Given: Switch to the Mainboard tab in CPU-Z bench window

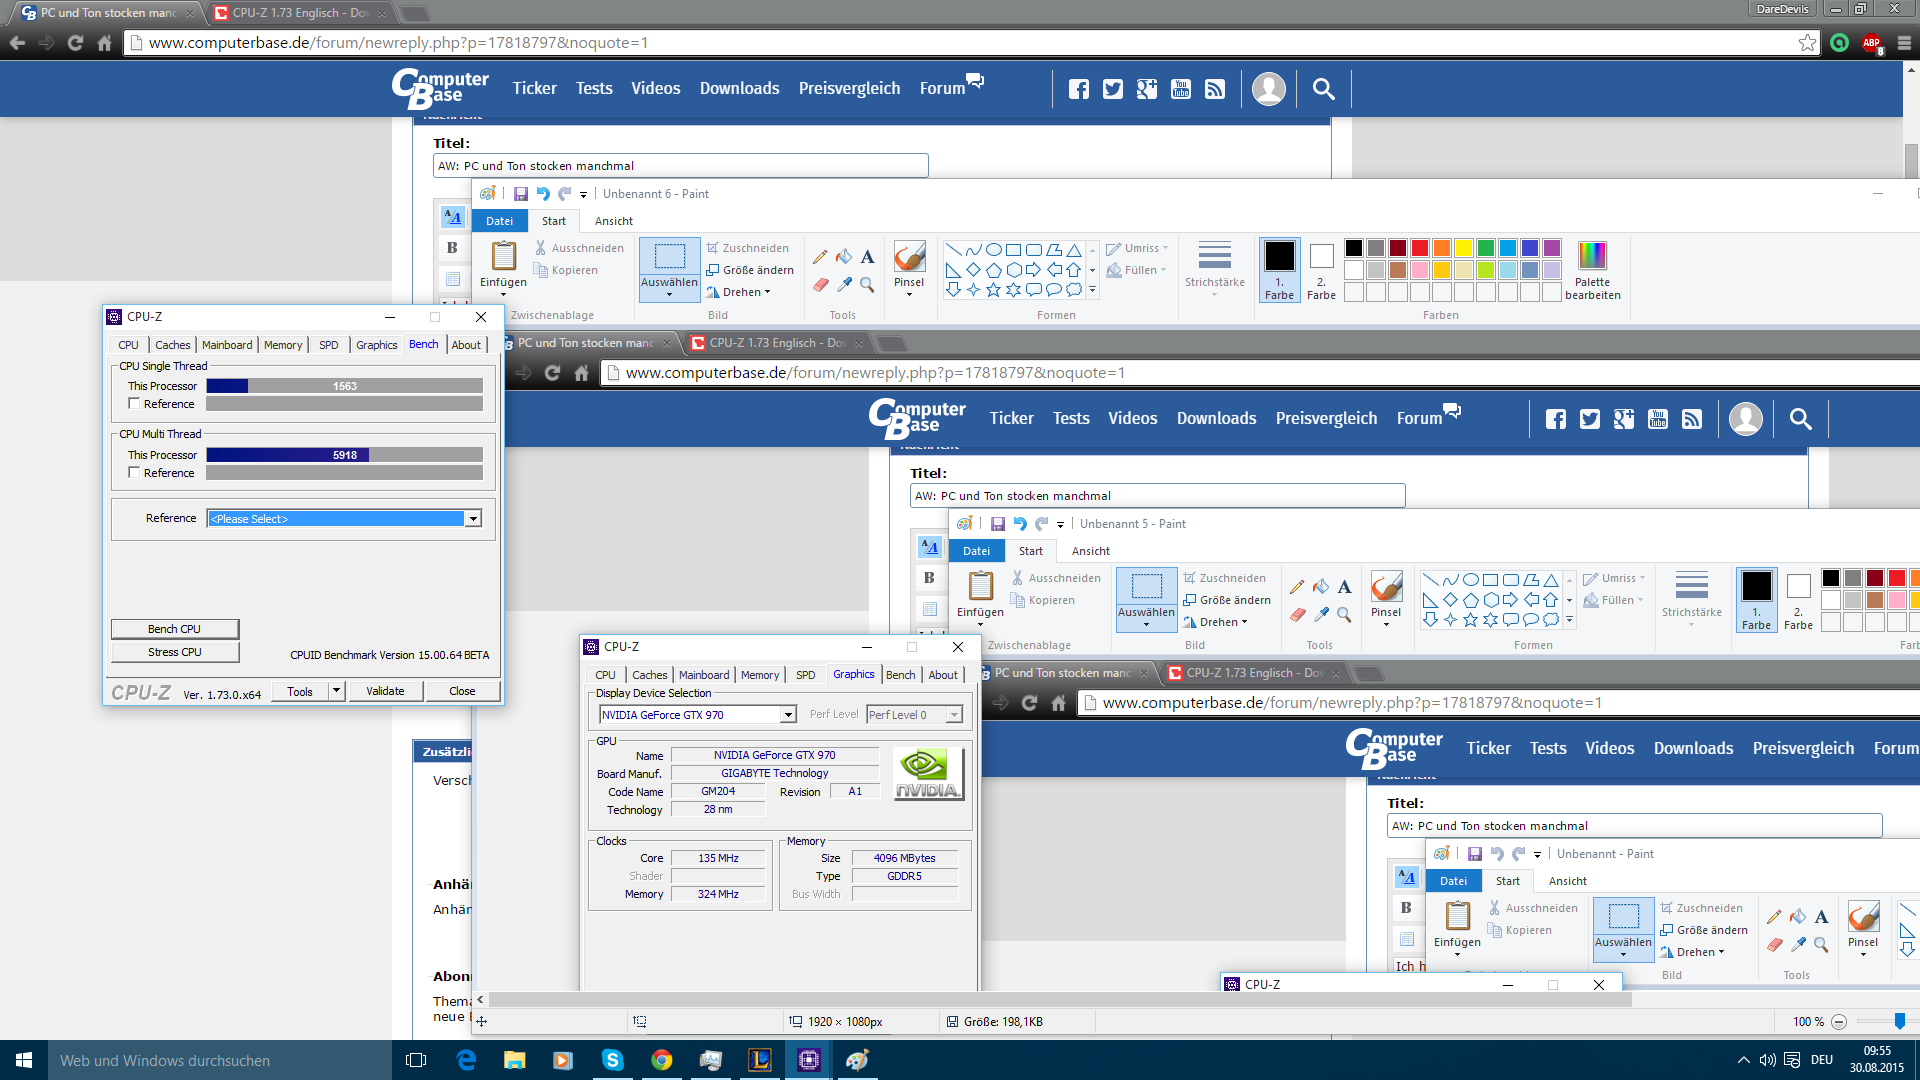Looking at the screenshot, I should tap(227, 345).
